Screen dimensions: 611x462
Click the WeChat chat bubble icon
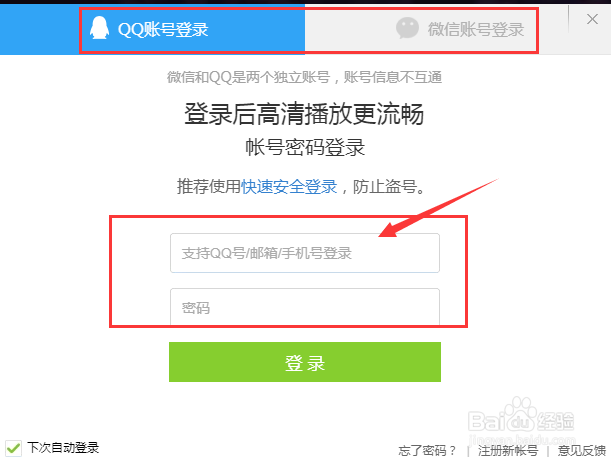pos(407,28)
